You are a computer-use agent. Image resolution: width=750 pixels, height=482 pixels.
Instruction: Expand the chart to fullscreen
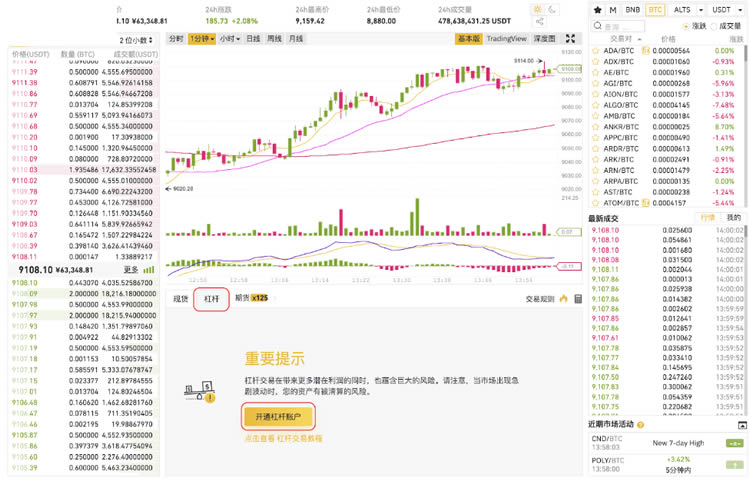570,39
